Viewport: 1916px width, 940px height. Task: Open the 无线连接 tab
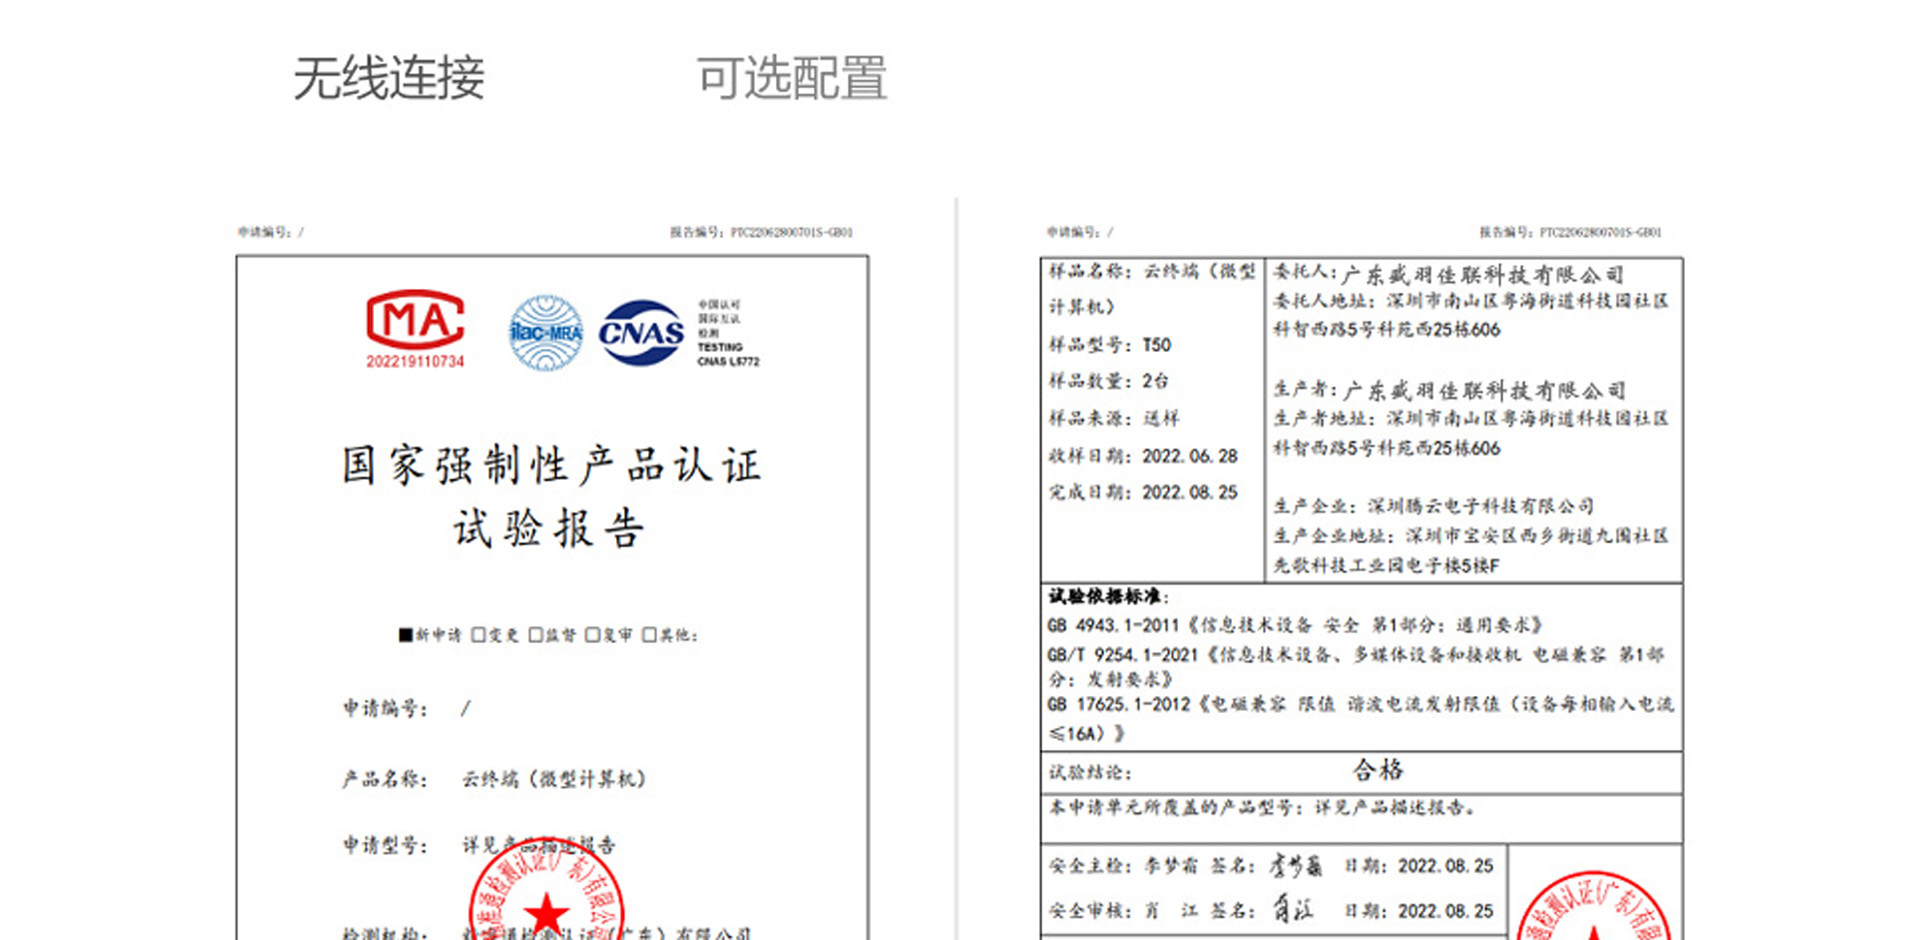(x=389, y=78)
